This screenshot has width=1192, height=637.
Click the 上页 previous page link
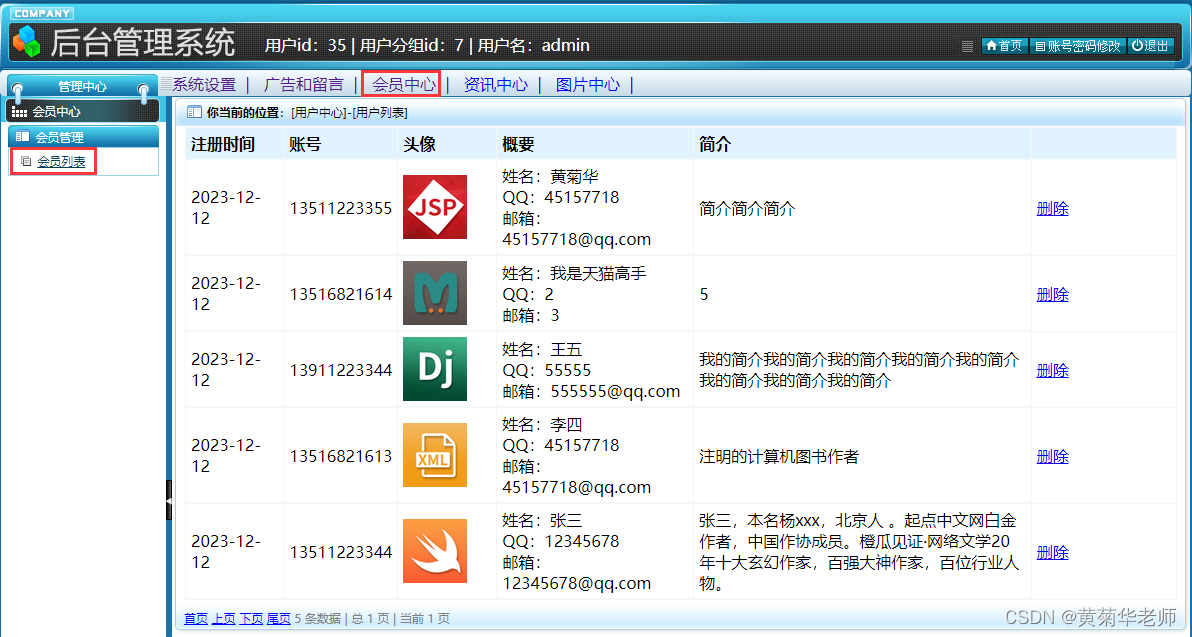(223, 619)
